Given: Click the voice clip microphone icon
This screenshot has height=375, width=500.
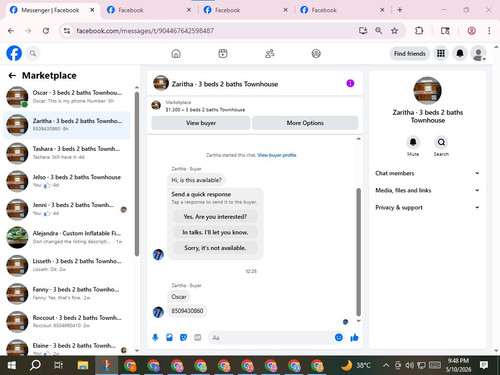Looking at the screenshot, I should coord(155,338).
